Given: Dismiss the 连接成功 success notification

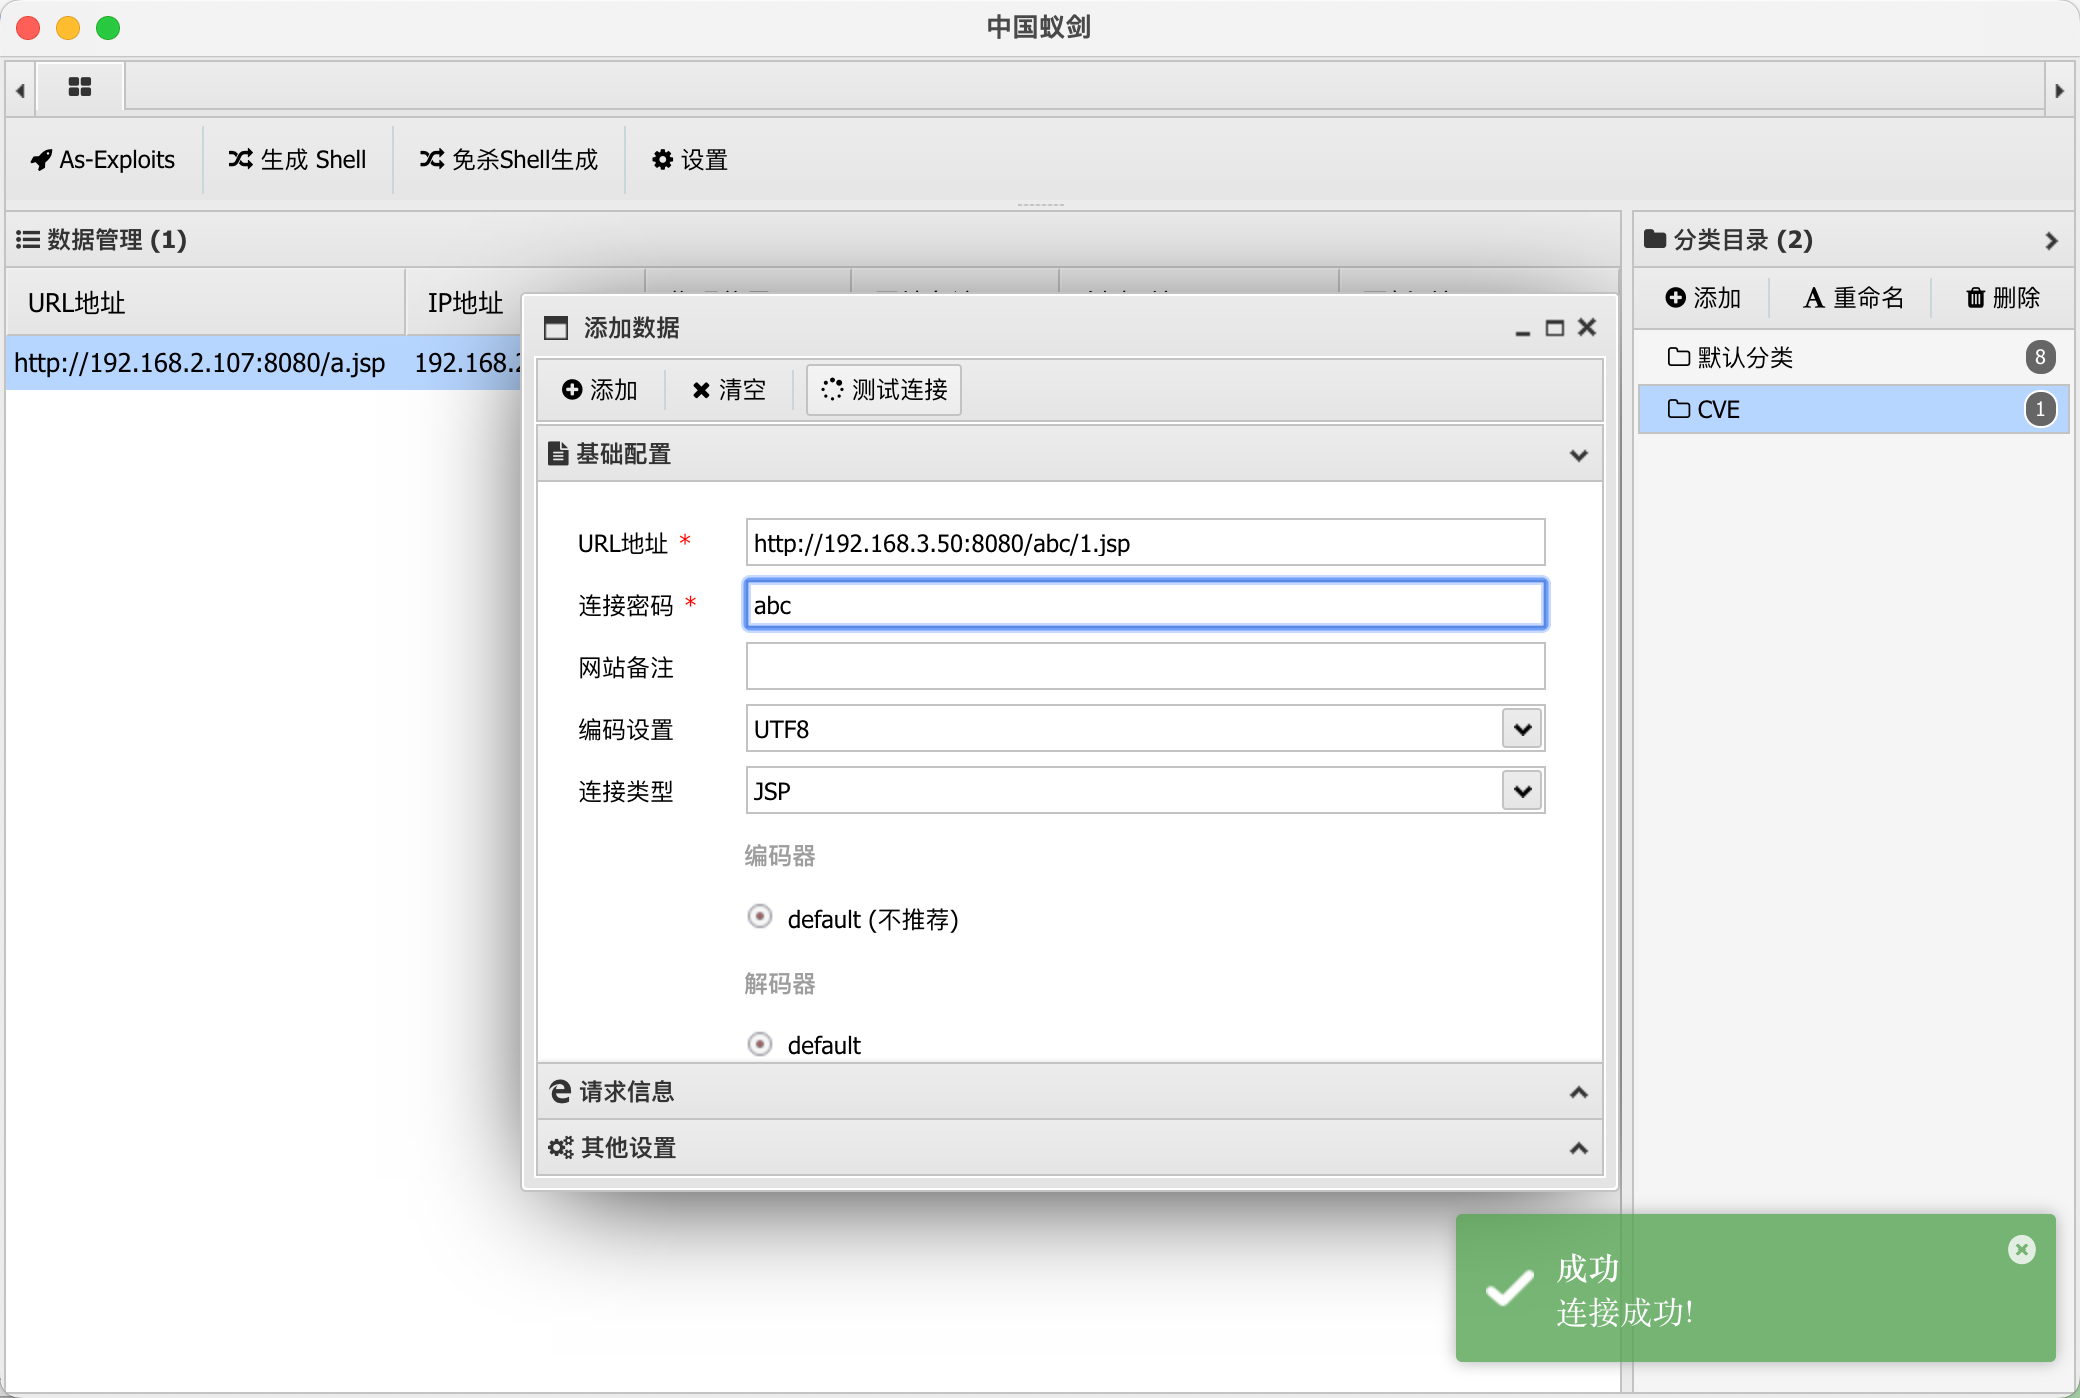Looking at the screenshot, I should tap(2021, 1249).
